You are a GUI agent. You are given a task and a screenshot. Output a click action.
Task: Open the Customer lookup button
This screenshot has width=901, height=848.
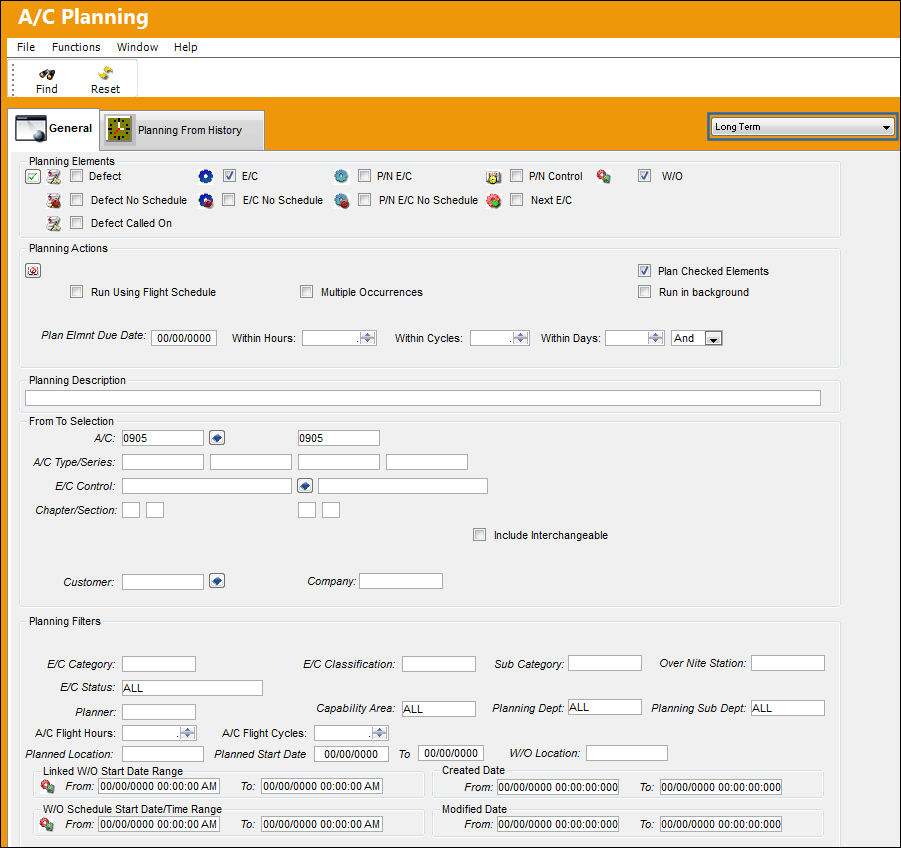point(217,581)
